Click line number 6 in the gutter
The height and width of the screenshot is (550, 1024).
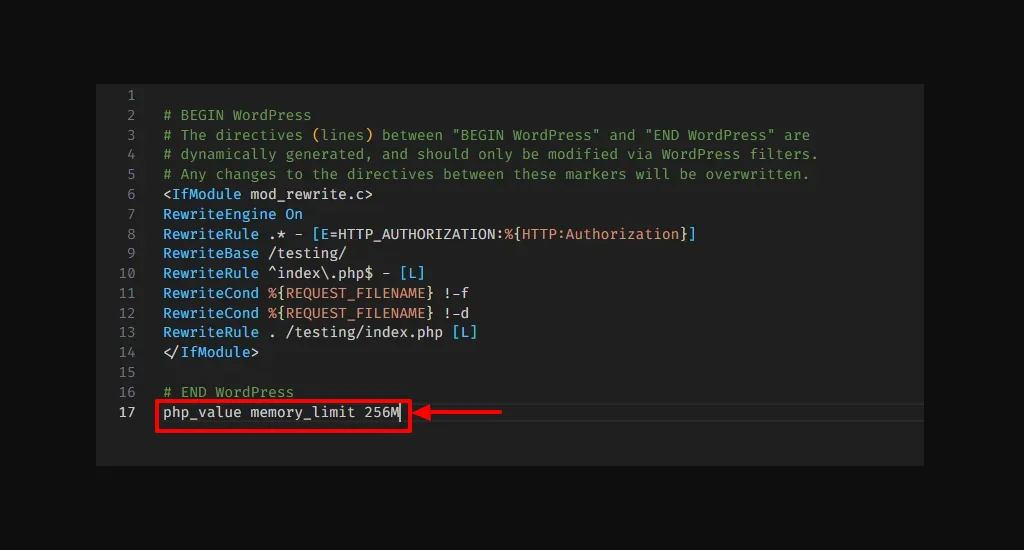(131, 195)
